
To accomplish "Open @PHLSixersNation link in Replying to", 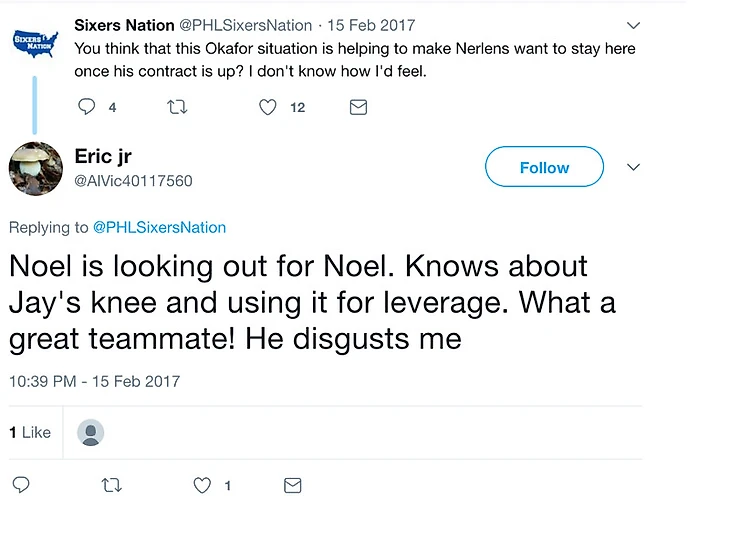I will click(160, 227).
